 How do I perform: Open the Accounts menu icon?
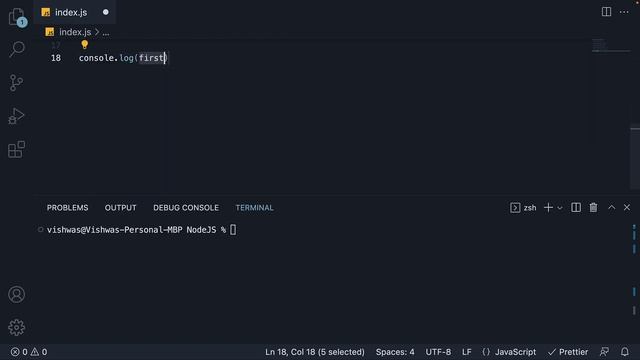tap(16, 294)
